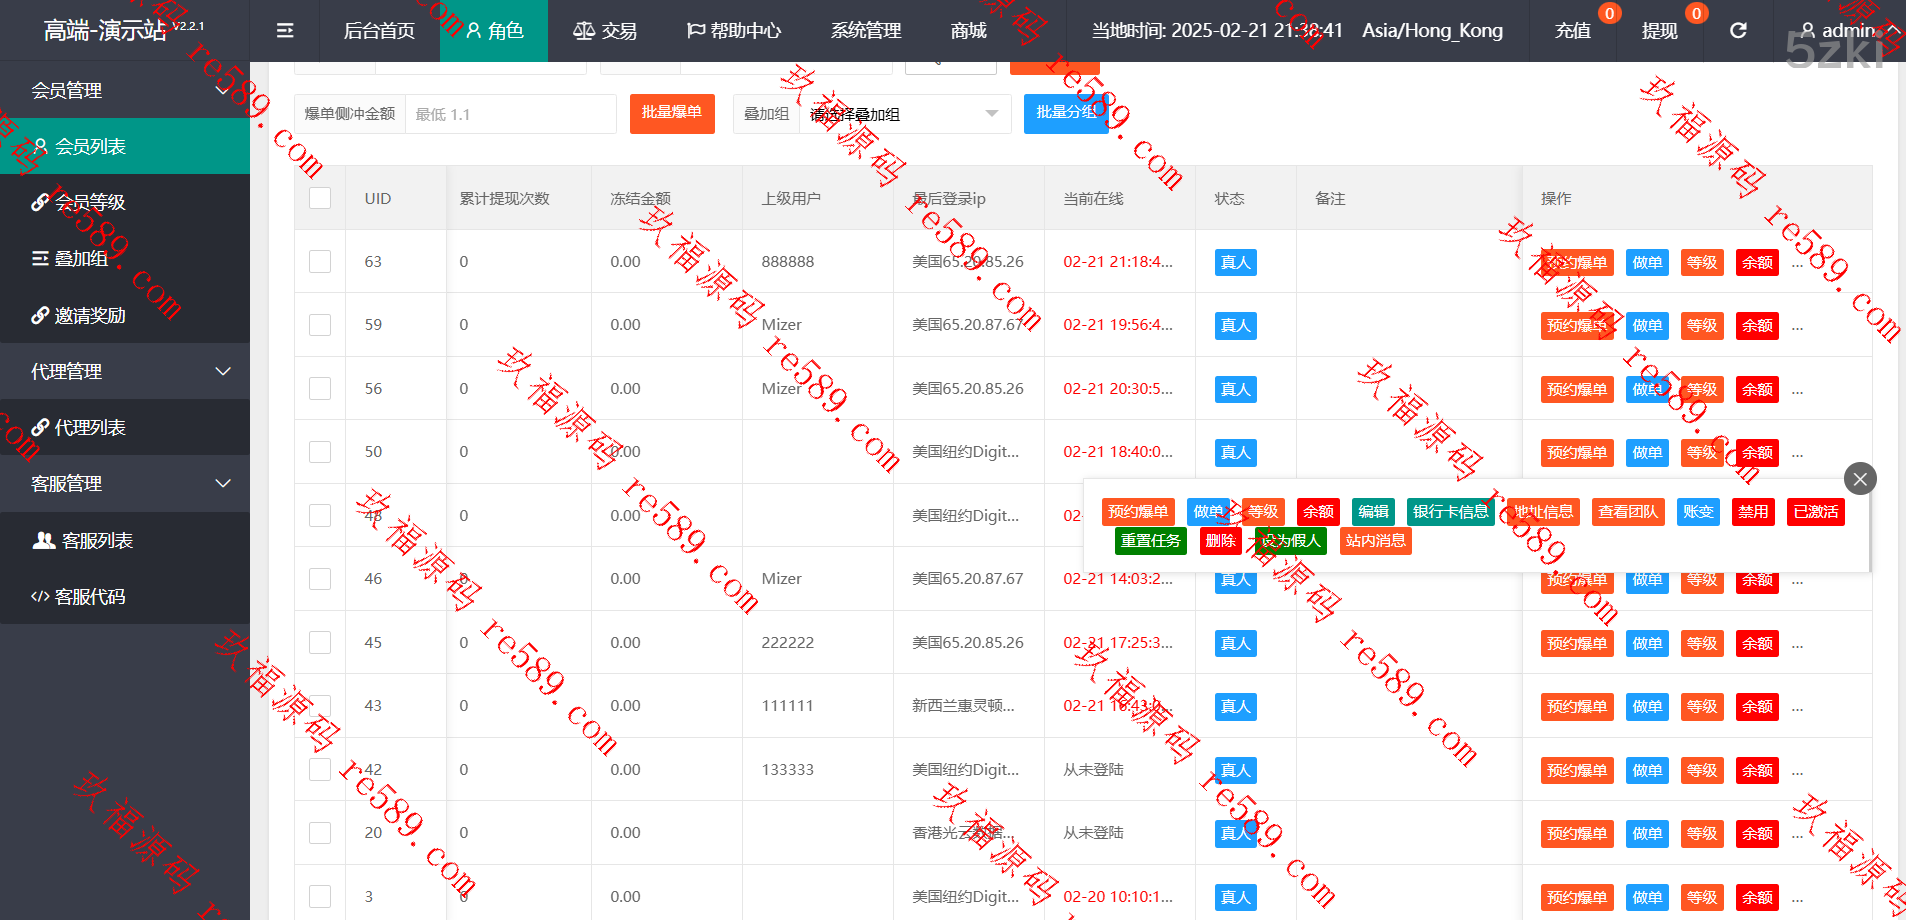Collapse the 代理管理 sidebar section
The image size is (1906, 920).
pos(222,372)
